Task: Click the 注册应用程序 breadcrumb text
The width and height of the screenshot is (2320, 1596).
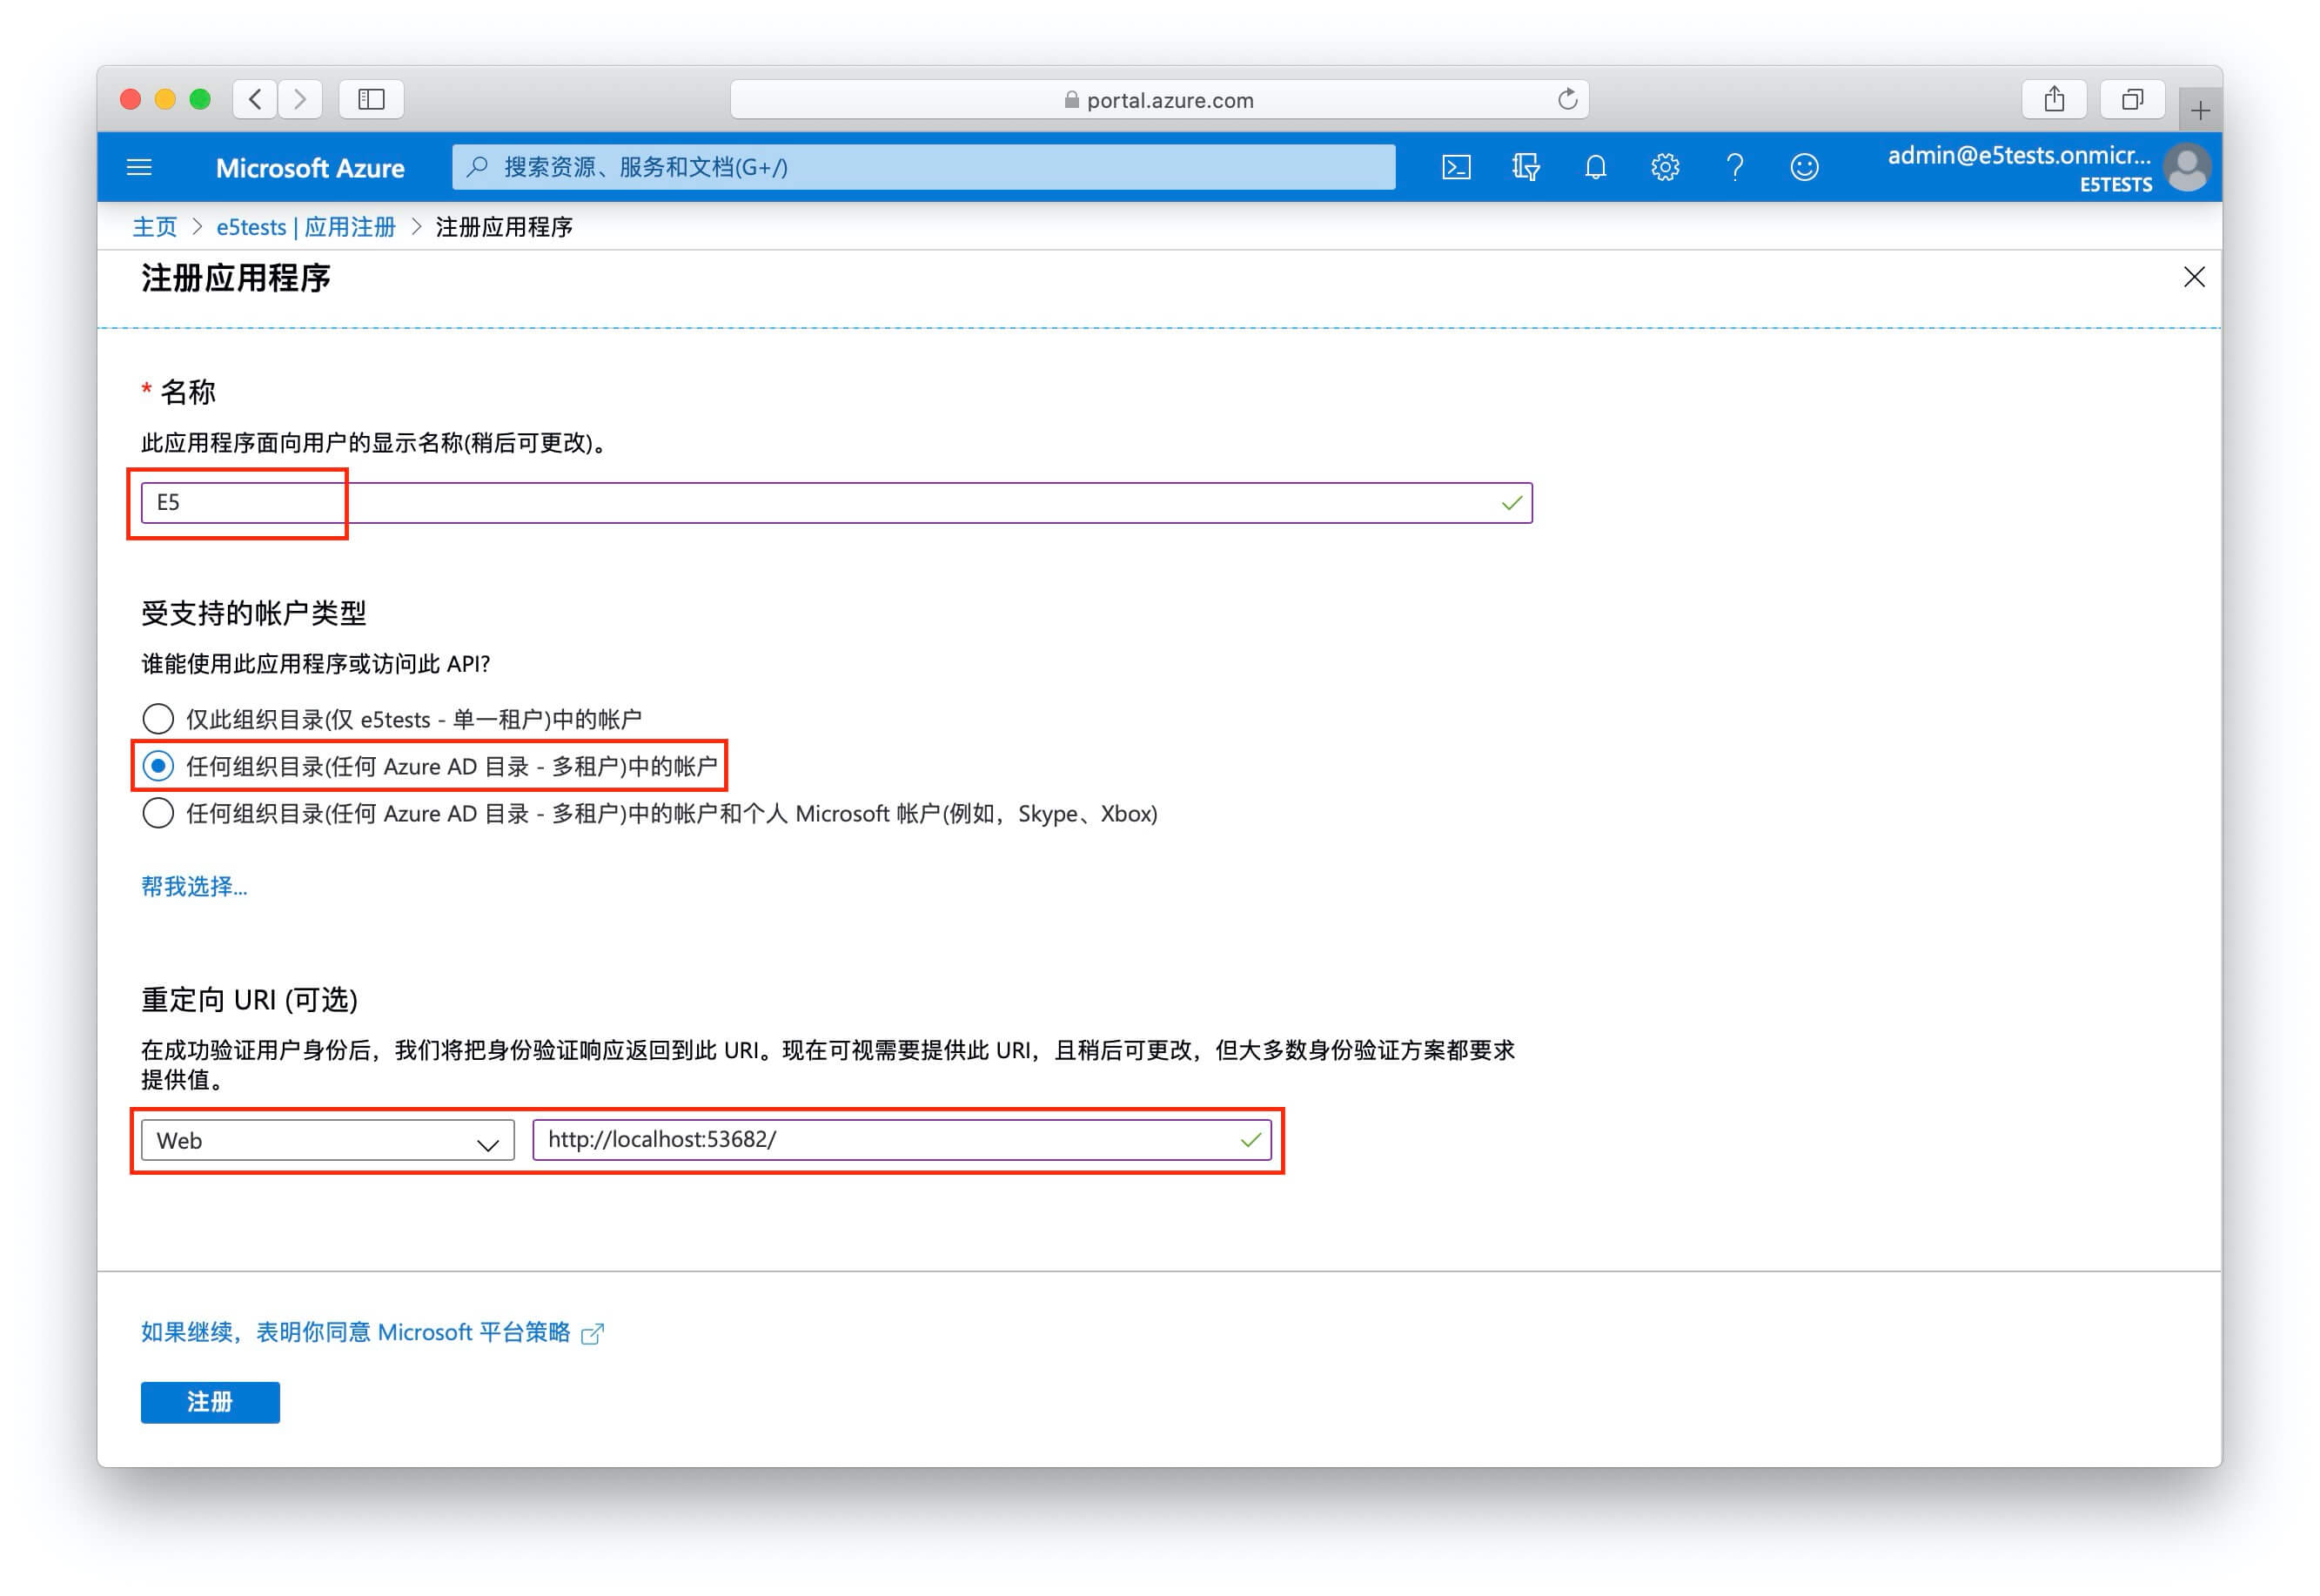Action: pyautogui.click(x=504, y=227)
